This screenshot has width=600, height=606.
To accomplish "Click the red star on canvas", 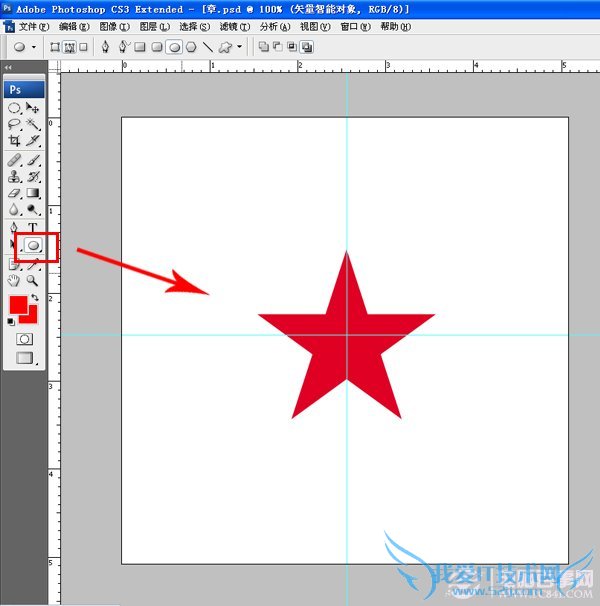I will point(346,340).
